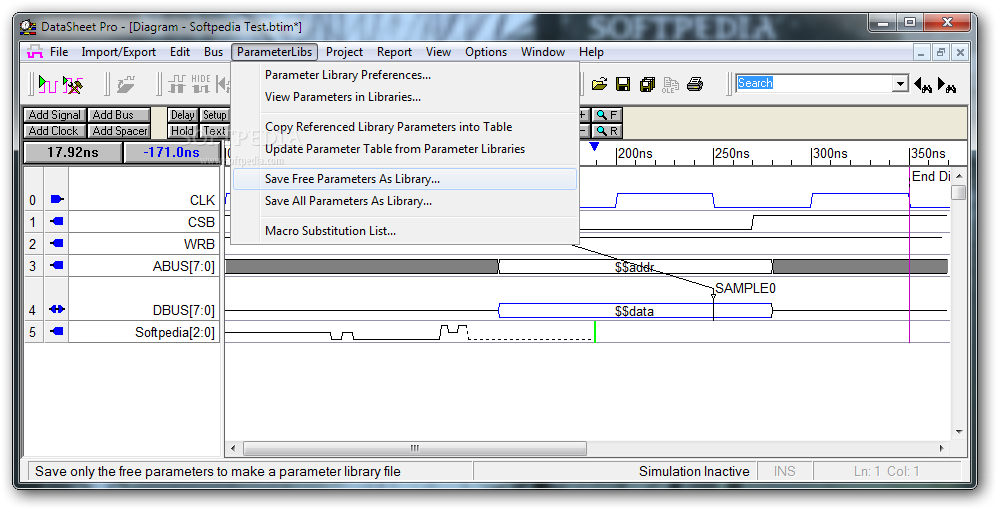Select Update Parameter Table from Parameter Libraries
The image size is (998, 510).
click(x=405, y=148)
